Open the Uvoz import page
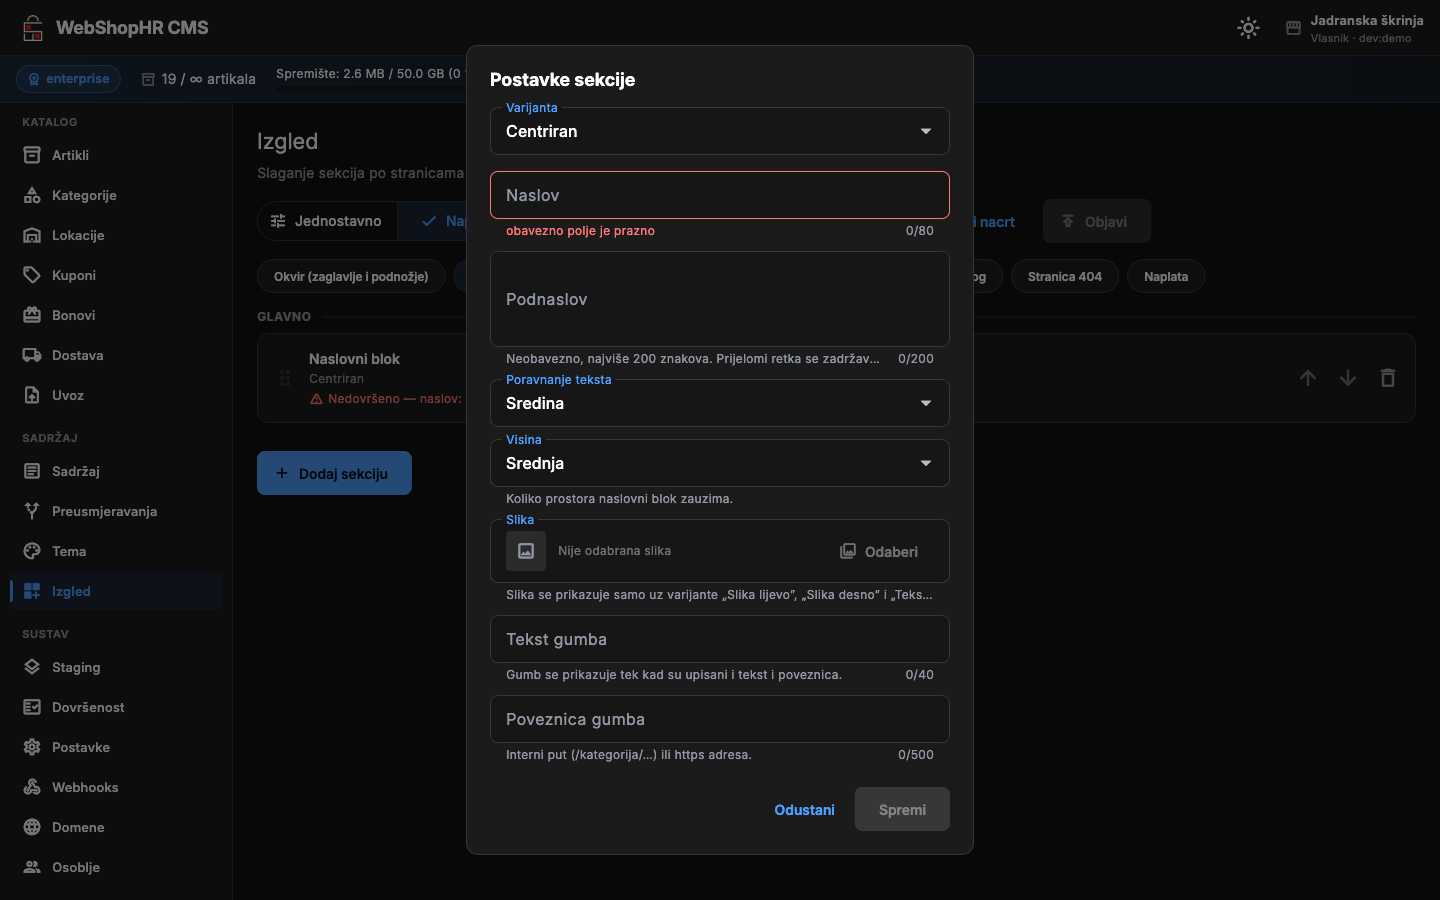This screenshot has height=900, width=1440. coord(116,395)
